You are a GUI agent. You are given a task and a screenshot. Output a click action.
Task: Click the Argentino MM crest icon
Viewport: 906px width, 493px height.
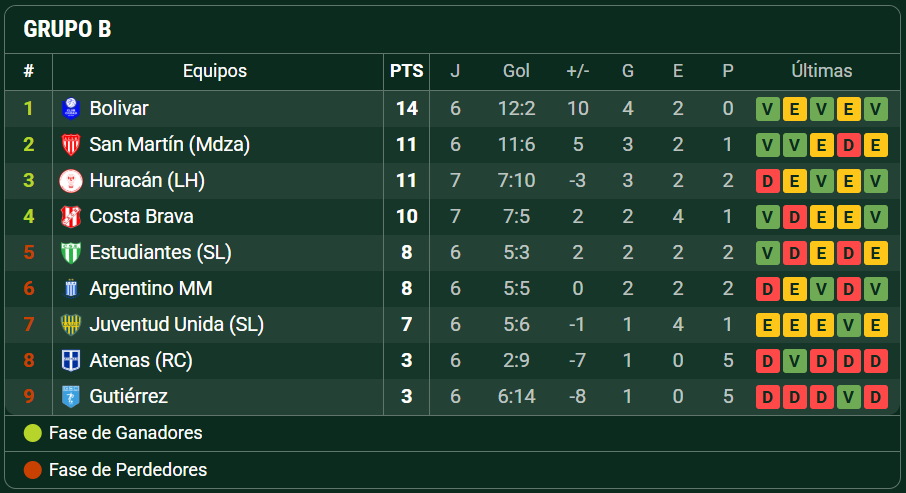point(70,288)
